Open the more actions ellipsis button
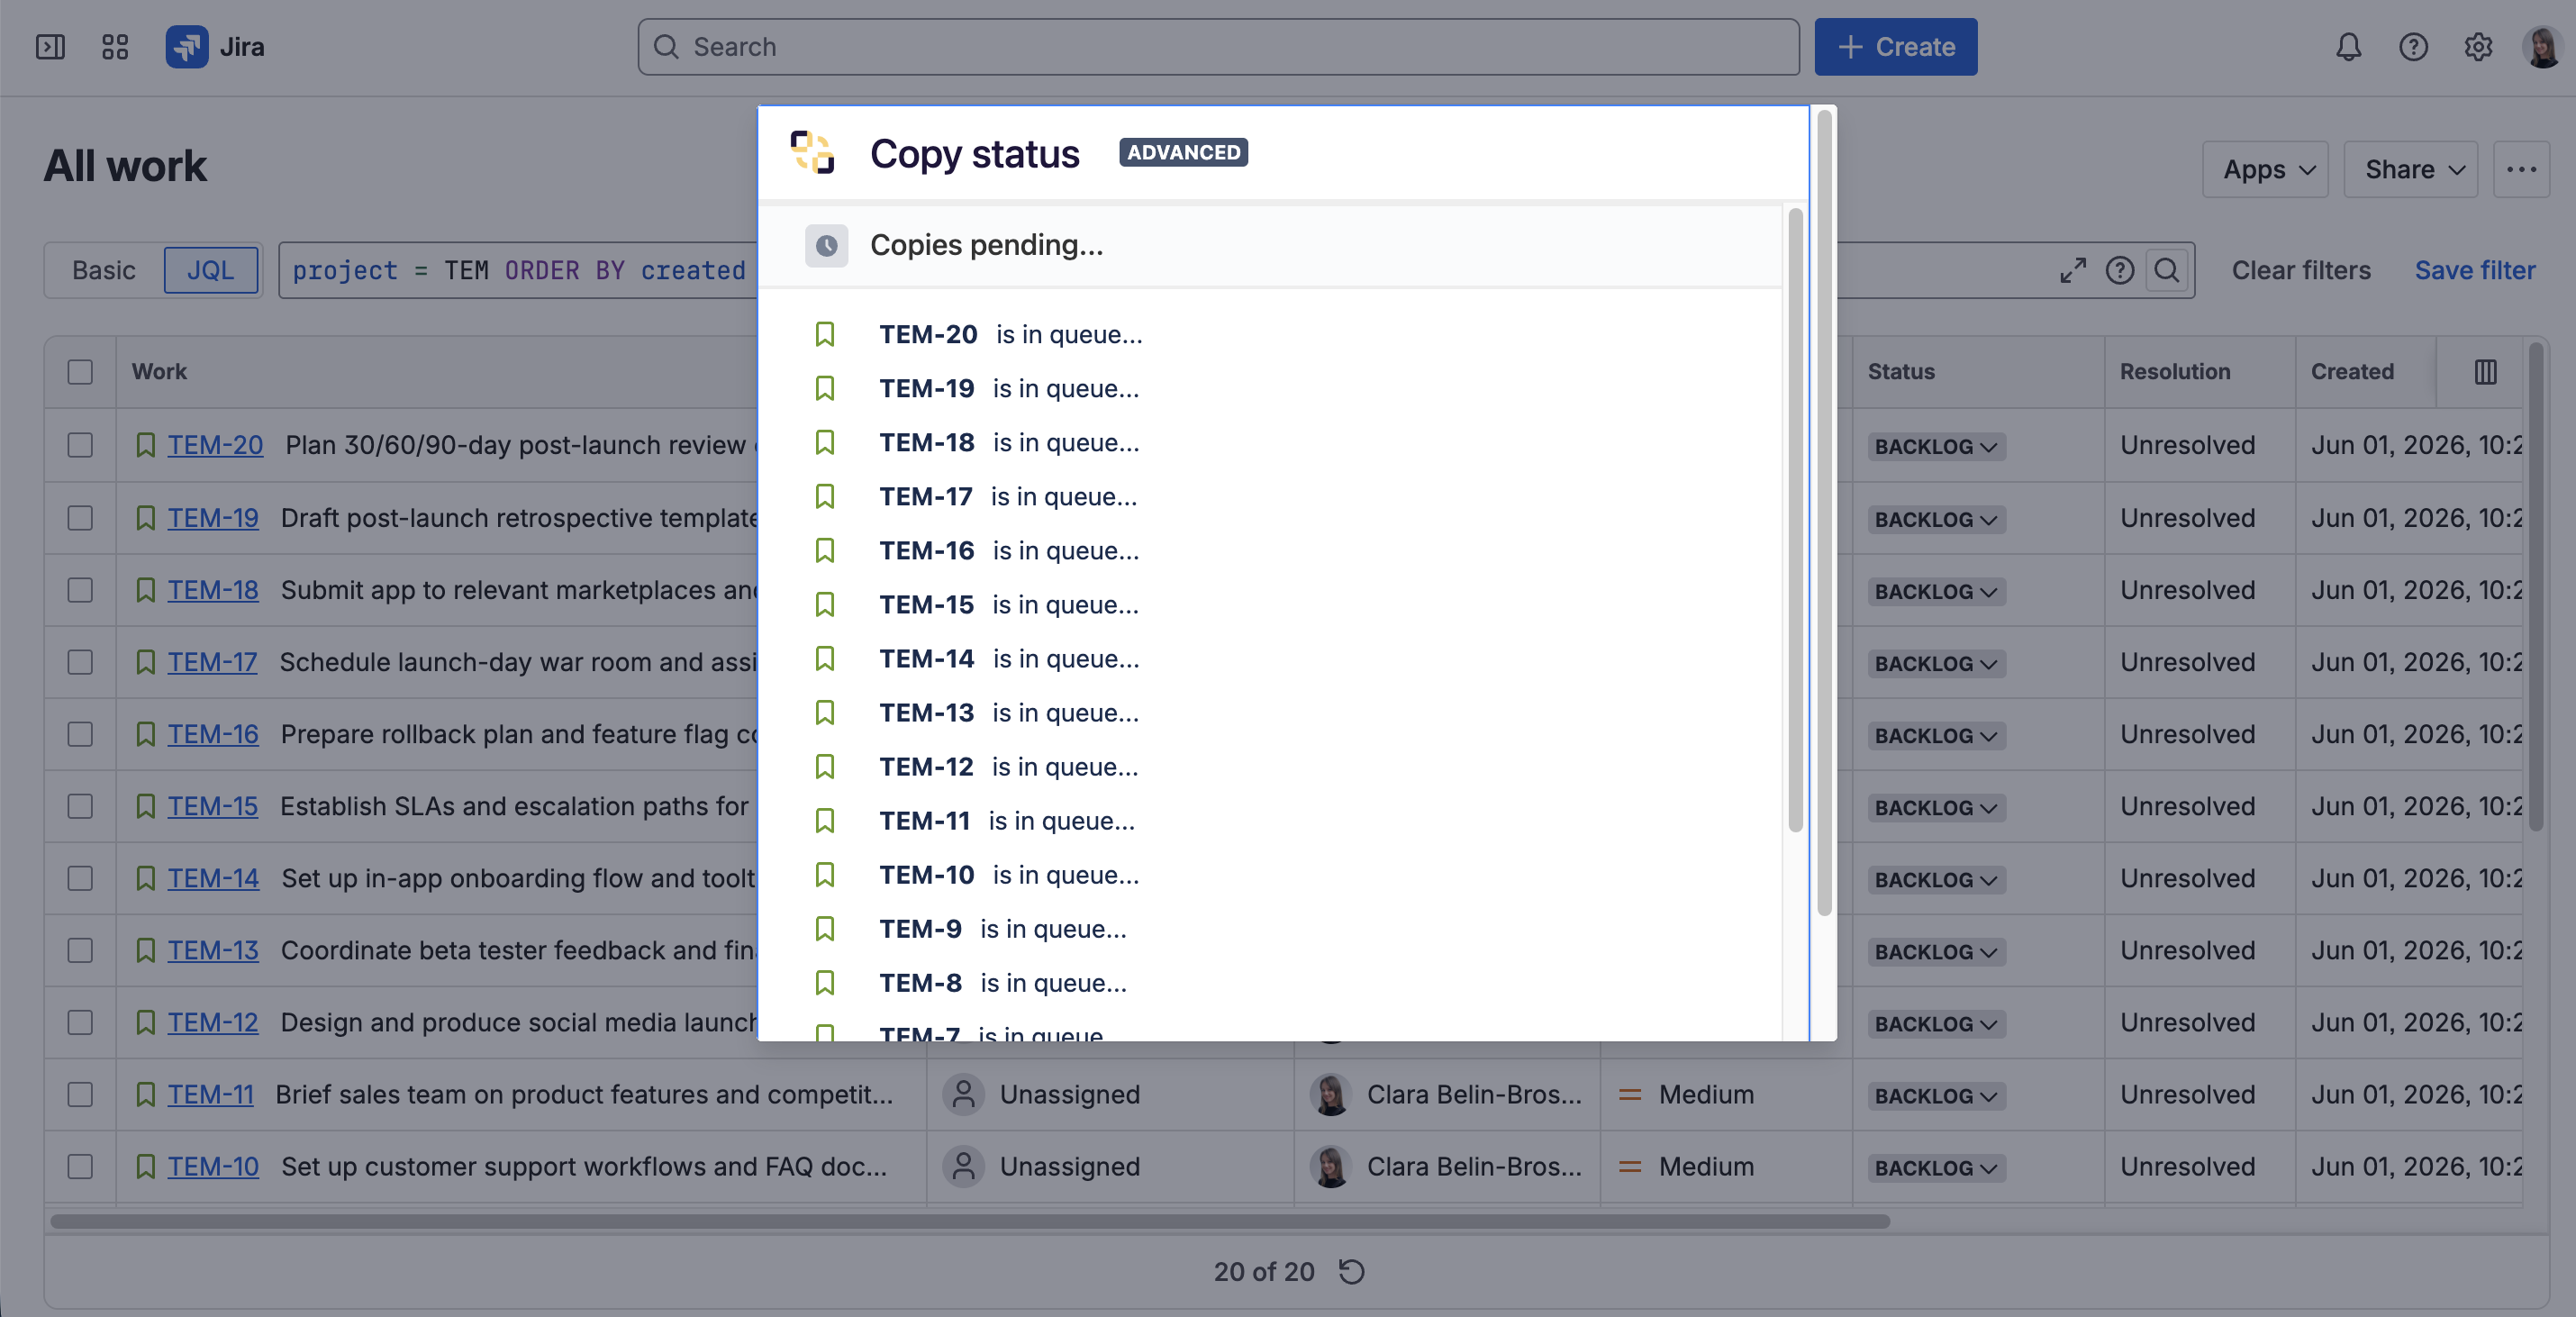 coord(2521,169)
